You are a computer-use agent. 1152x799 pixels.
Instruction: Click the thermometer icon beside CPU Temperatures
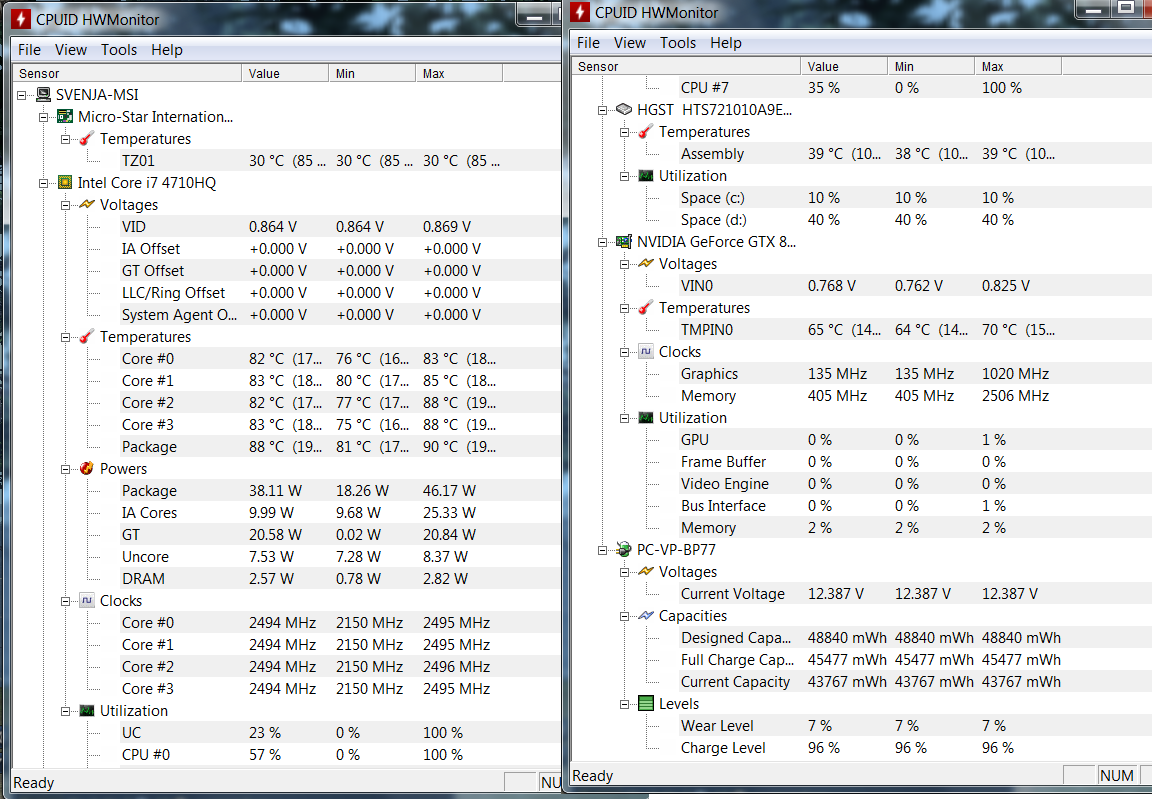pyautogui.click(x=87, y=337)
